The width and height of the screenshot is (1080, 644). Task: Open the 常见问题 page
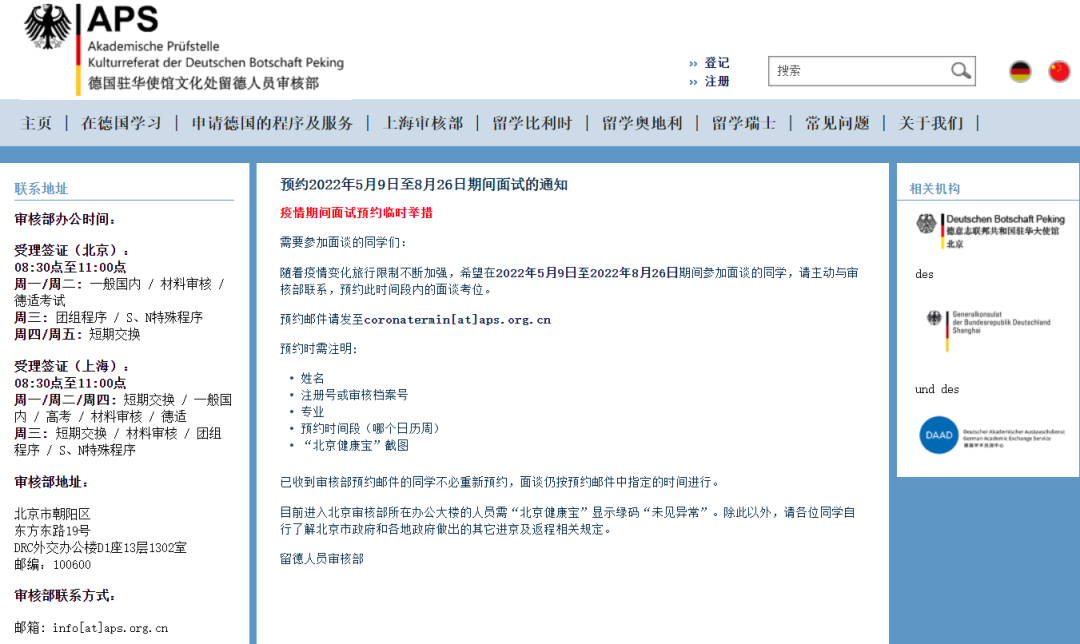click(x=838, y=122)
